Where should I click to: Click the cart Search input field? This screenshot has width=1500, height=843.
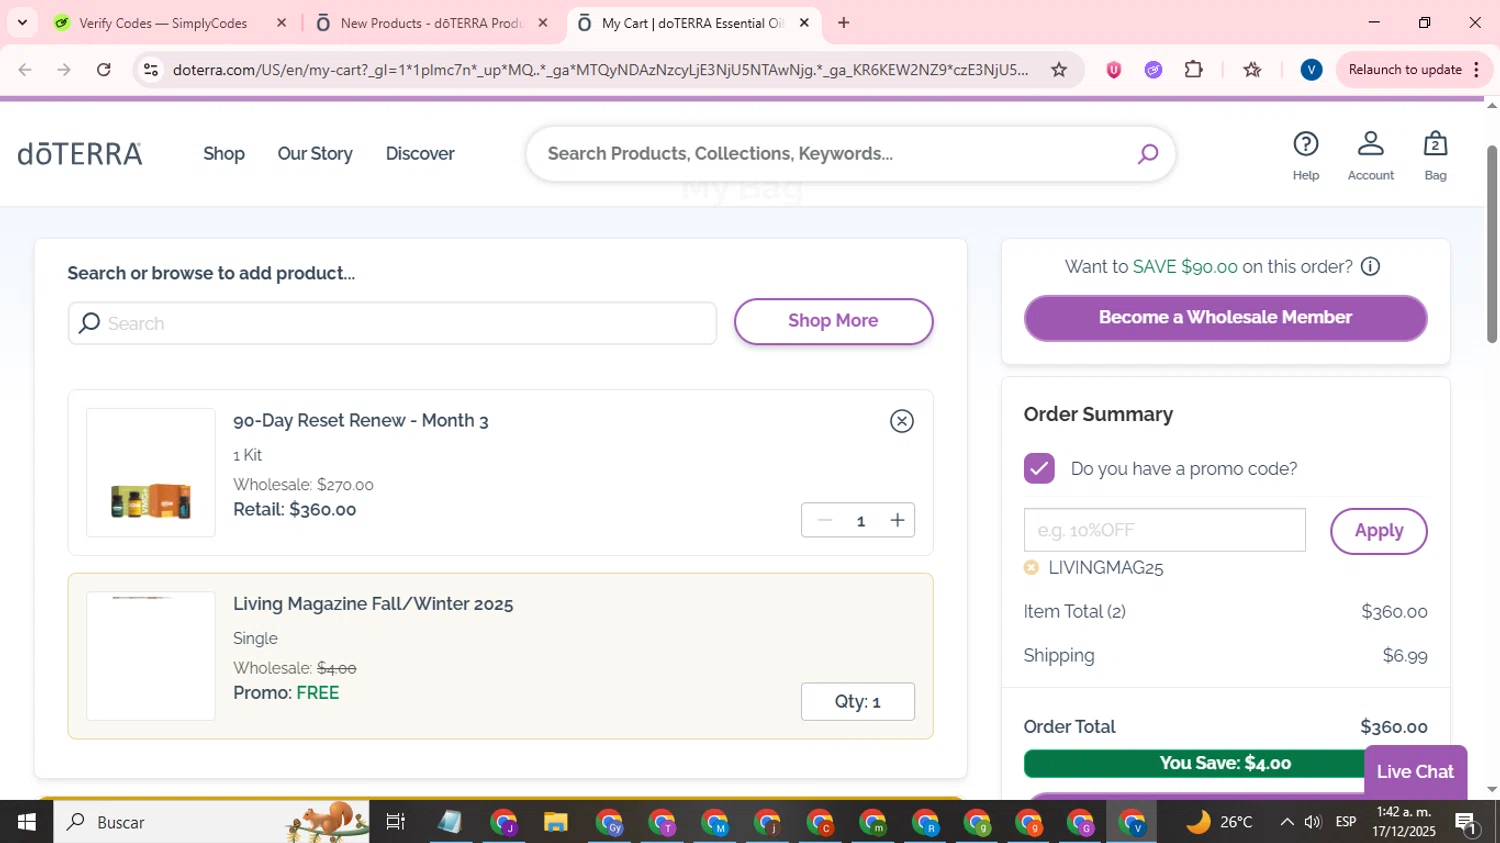pyautogui.click(x=392, y=324)
